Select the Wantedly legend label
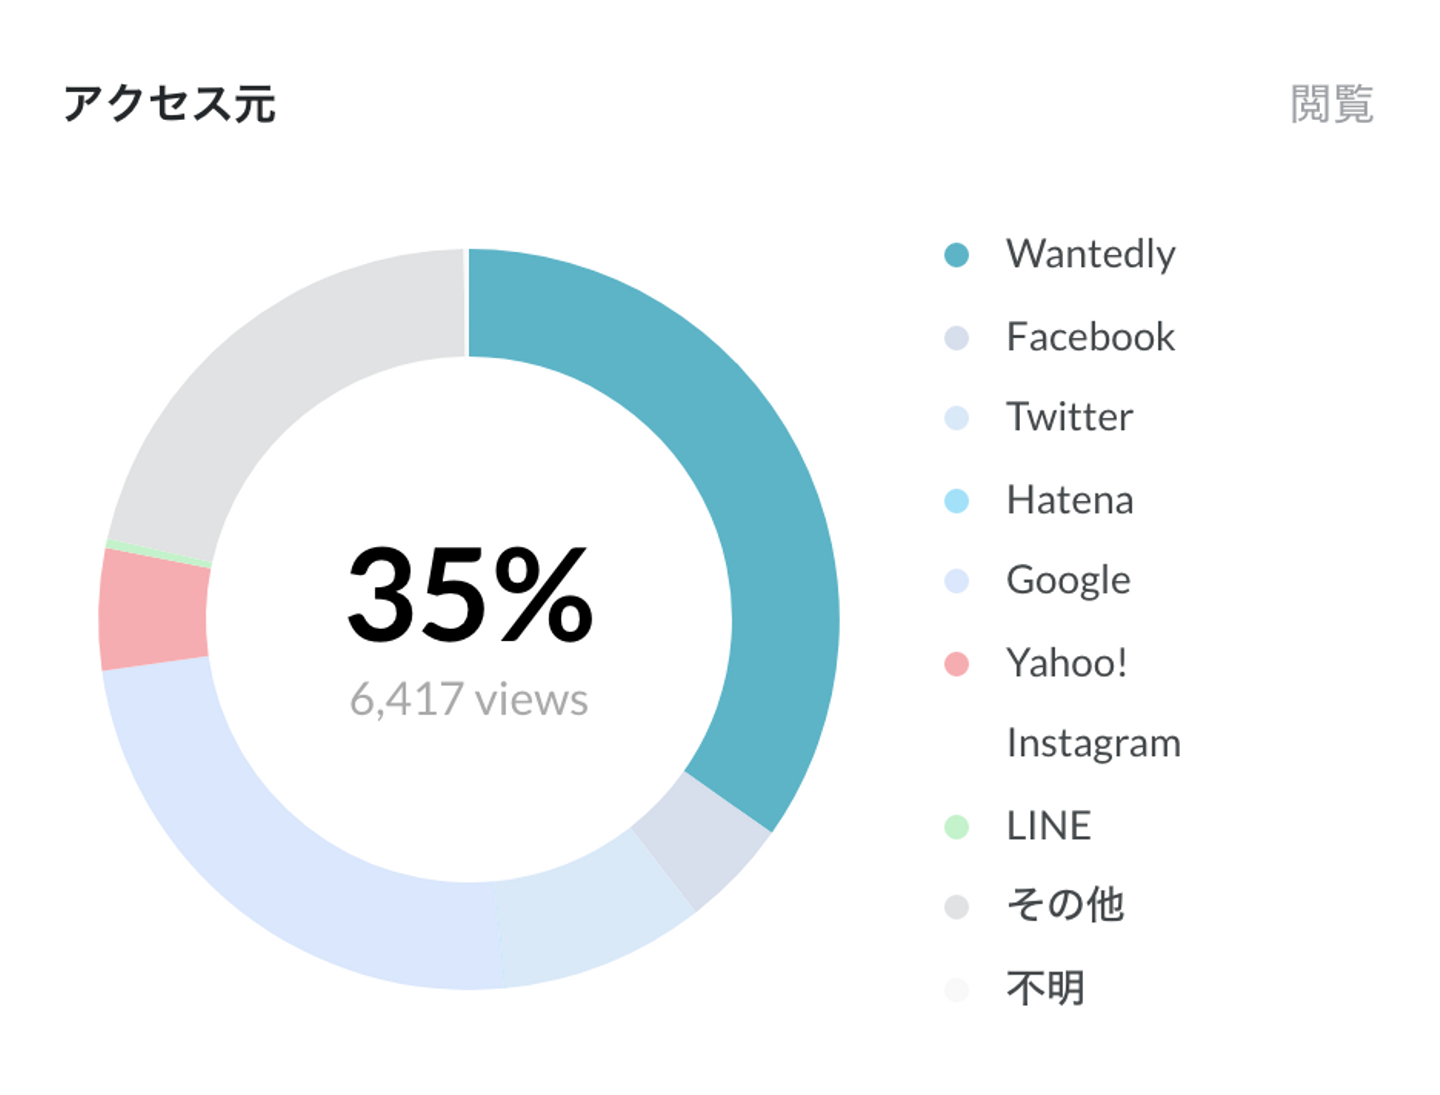The image size is (1440, 1095). click(x=1090, y=254)
